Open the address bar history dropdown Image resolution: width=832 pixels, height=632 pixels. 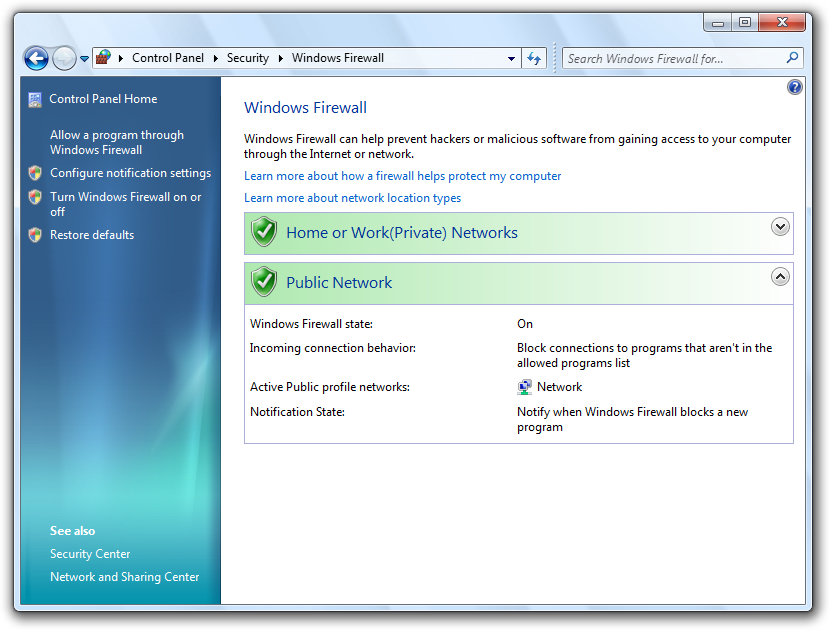coord(511,58)
